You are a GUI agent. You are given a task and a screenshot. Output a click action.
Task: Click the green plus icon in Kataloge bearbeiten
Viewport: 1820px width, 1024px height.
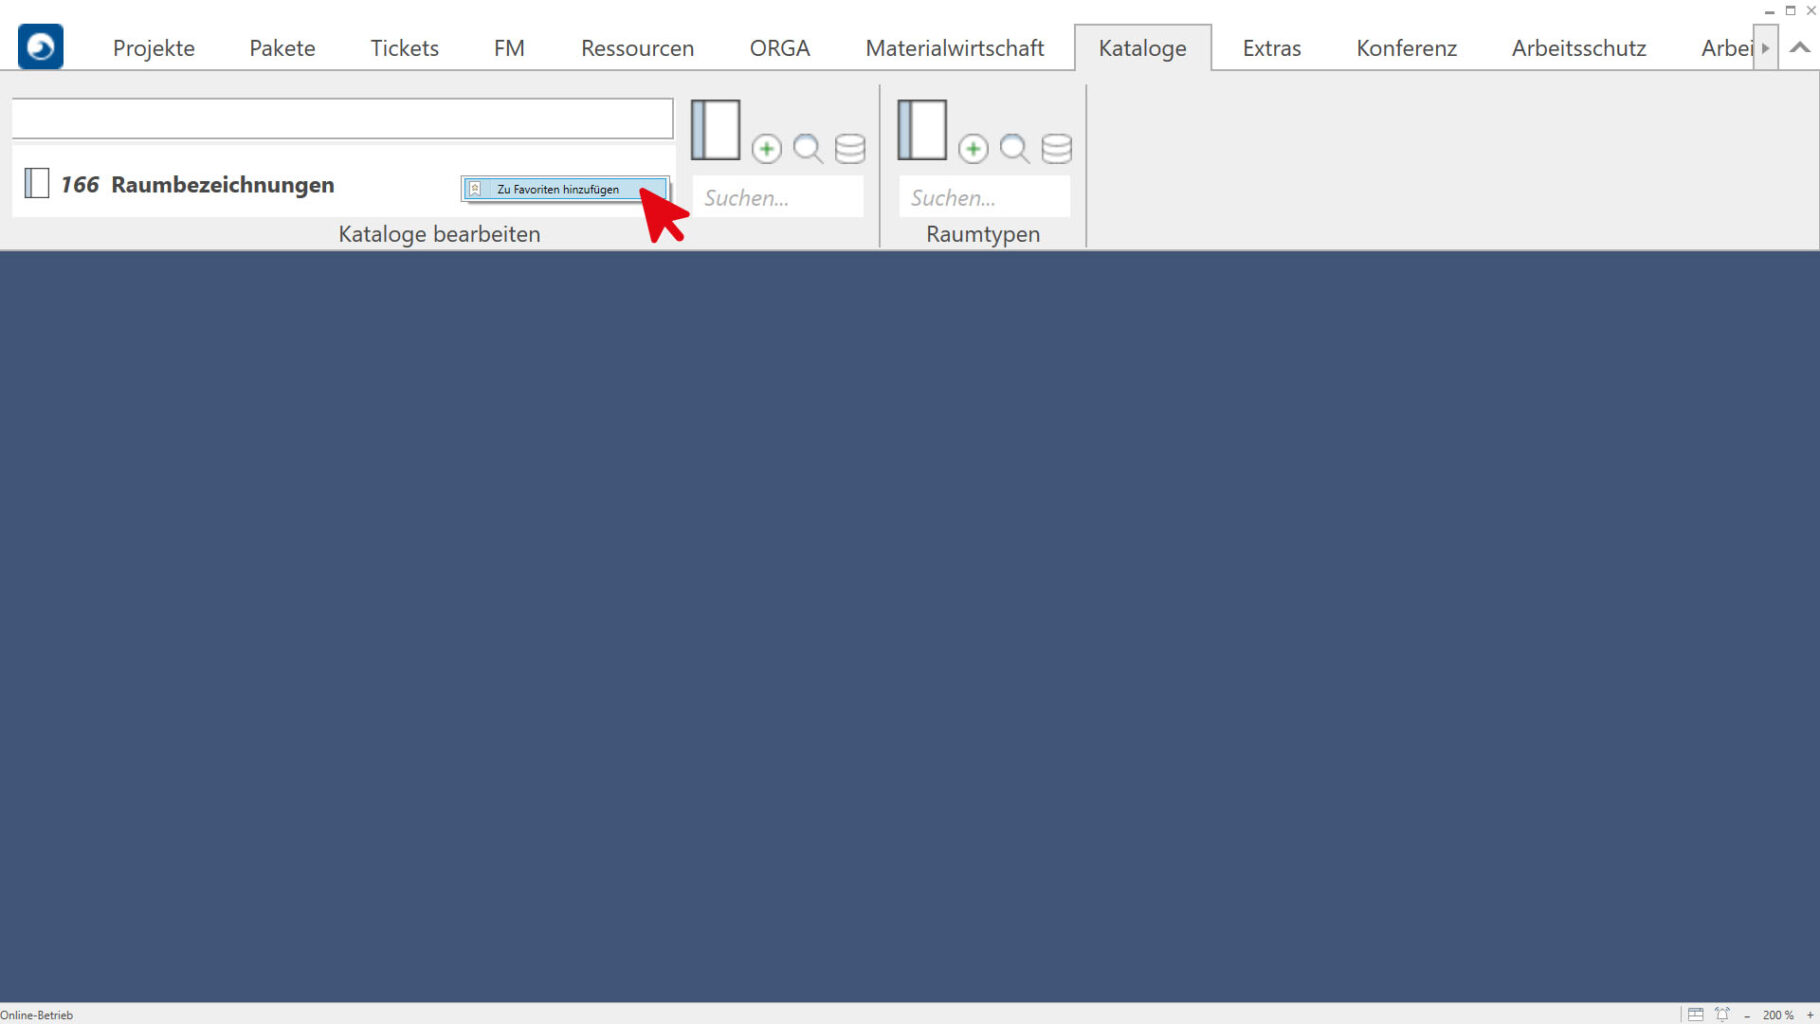[x=766, y=149]
